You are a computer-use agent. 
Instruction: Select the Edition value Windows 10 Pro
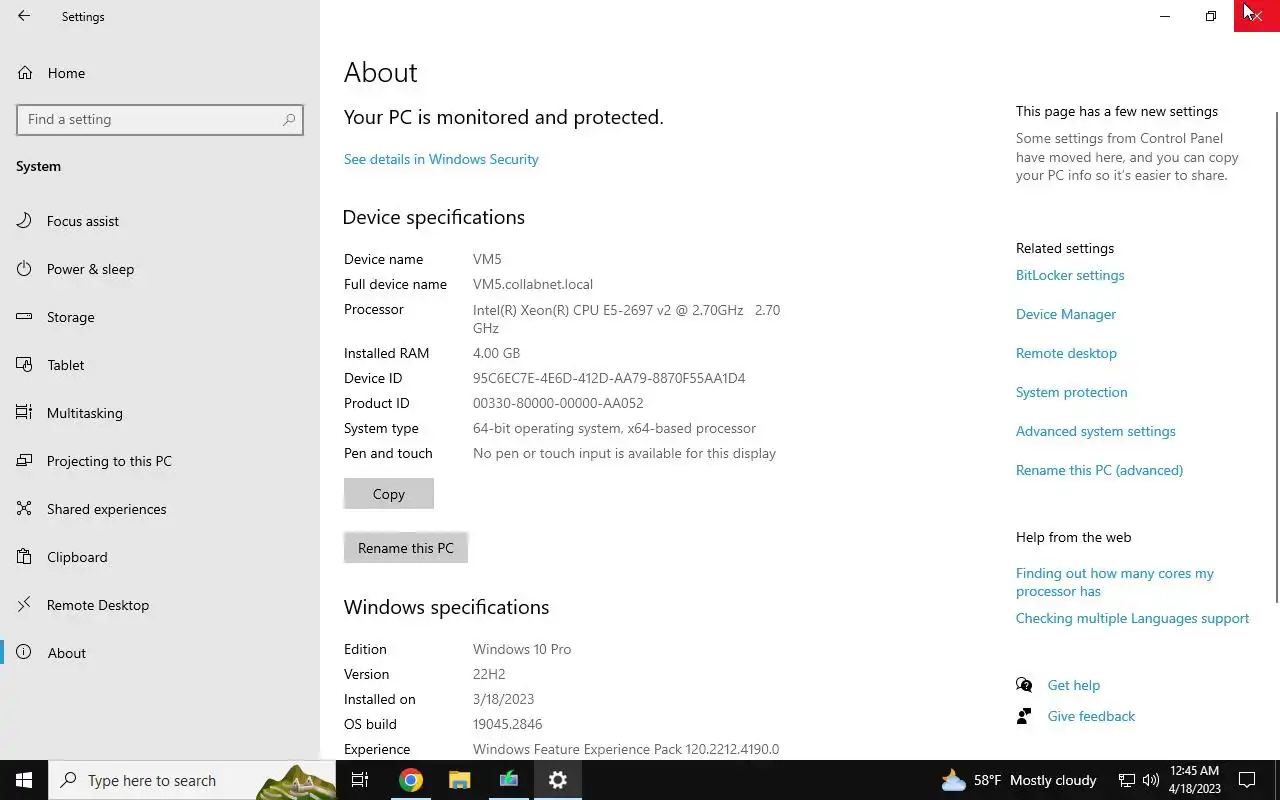pyautogui.click(x=522, y=649)
